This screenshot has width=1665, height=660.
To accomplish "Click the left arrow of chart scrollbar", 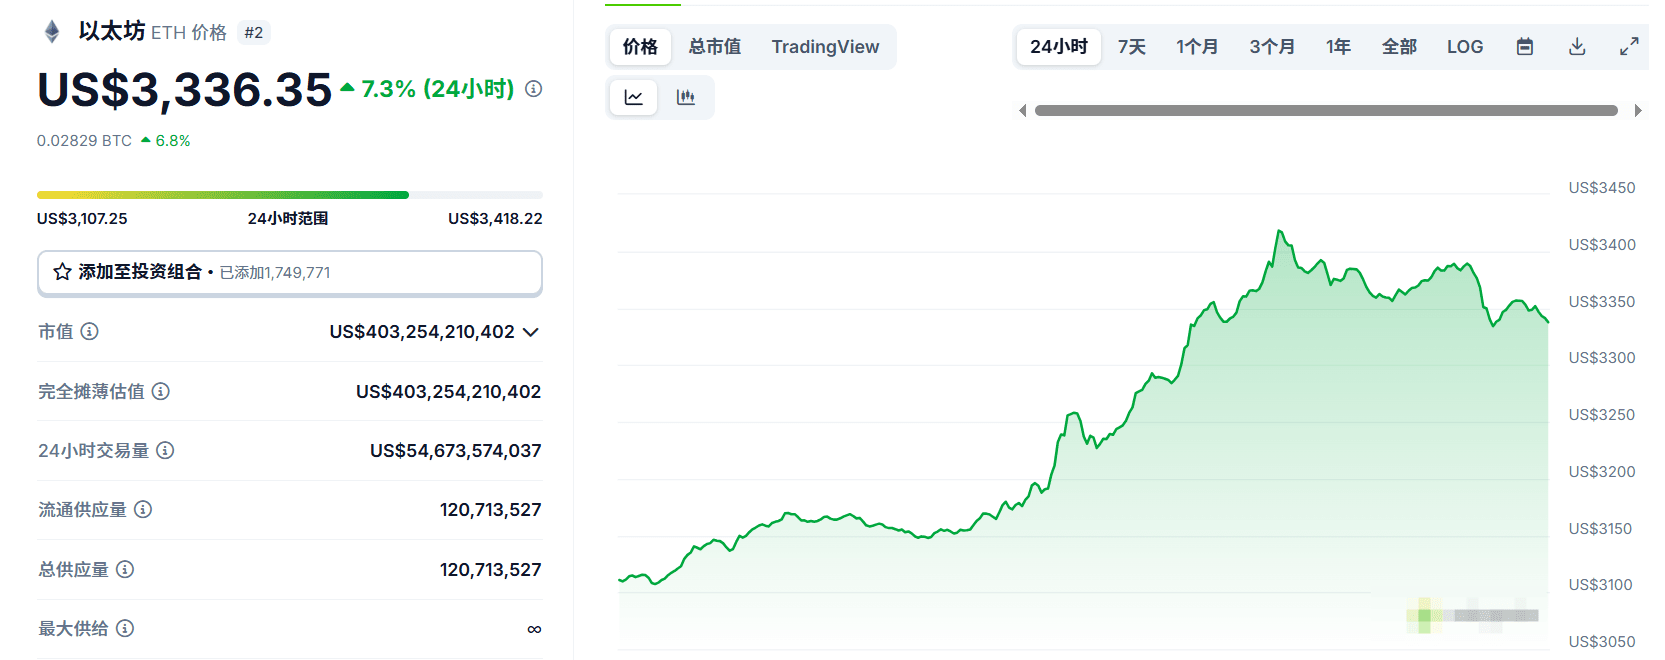I will click(x=1022, y=111).
